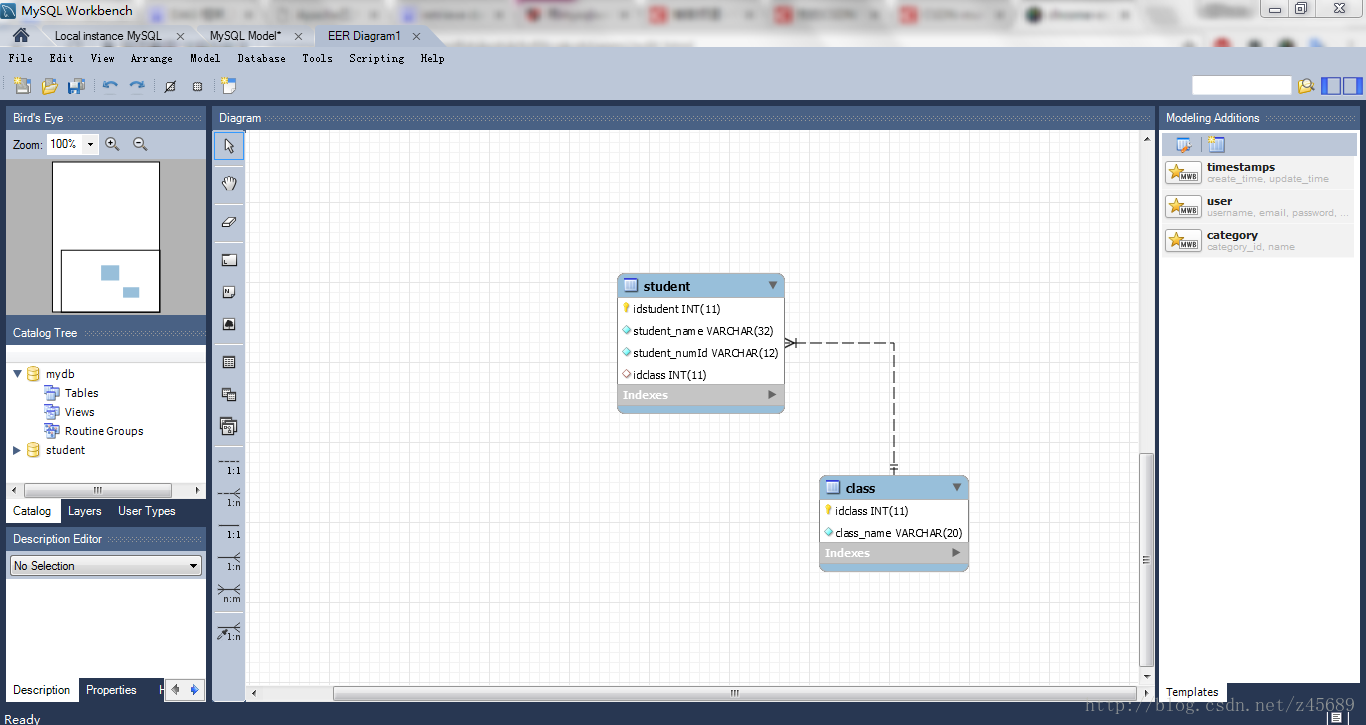This screenshot has height=725, width=1366.
Task: Open the Database menu
Action: click(261, 58)
